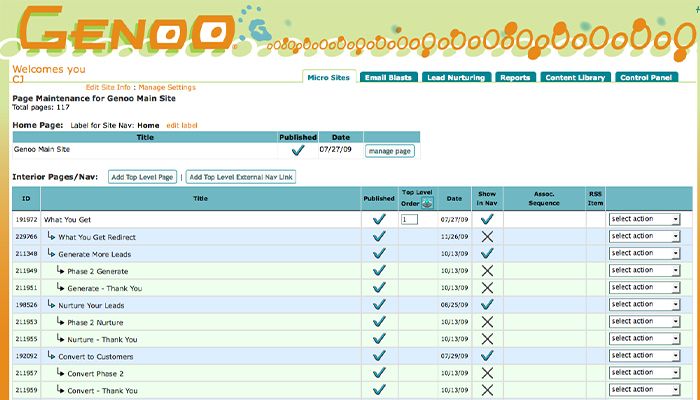The width and height of the screenshot is (700, 400).
Task: Click Published checkmark for Genoo Main Site
Action: (297, 151)
